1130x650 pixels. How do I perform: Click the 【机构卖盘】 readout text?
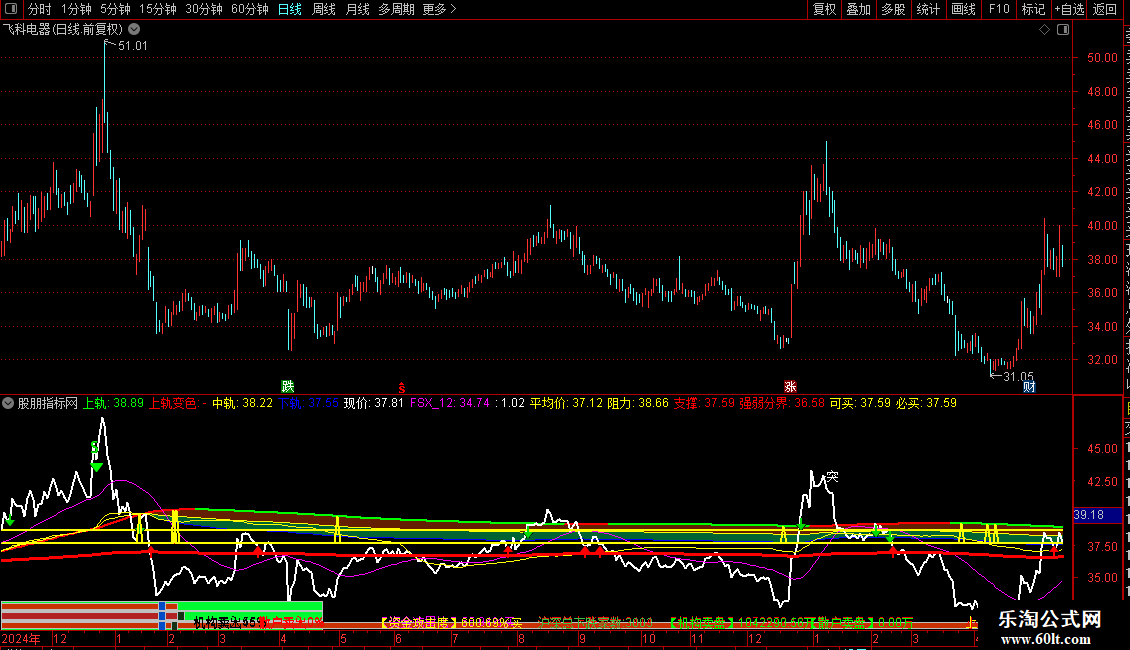click(699, 622)
